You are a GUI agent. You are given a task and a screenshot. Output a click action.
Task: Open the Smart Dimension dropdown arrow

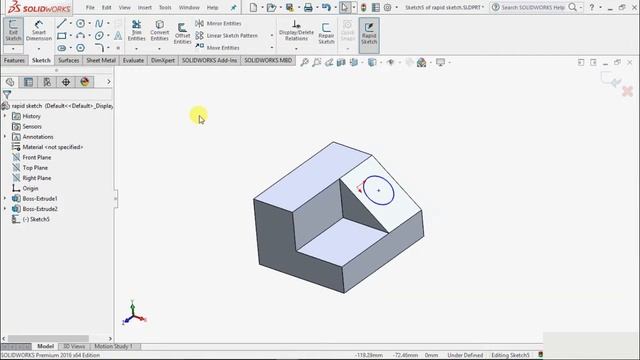point(39,49)
